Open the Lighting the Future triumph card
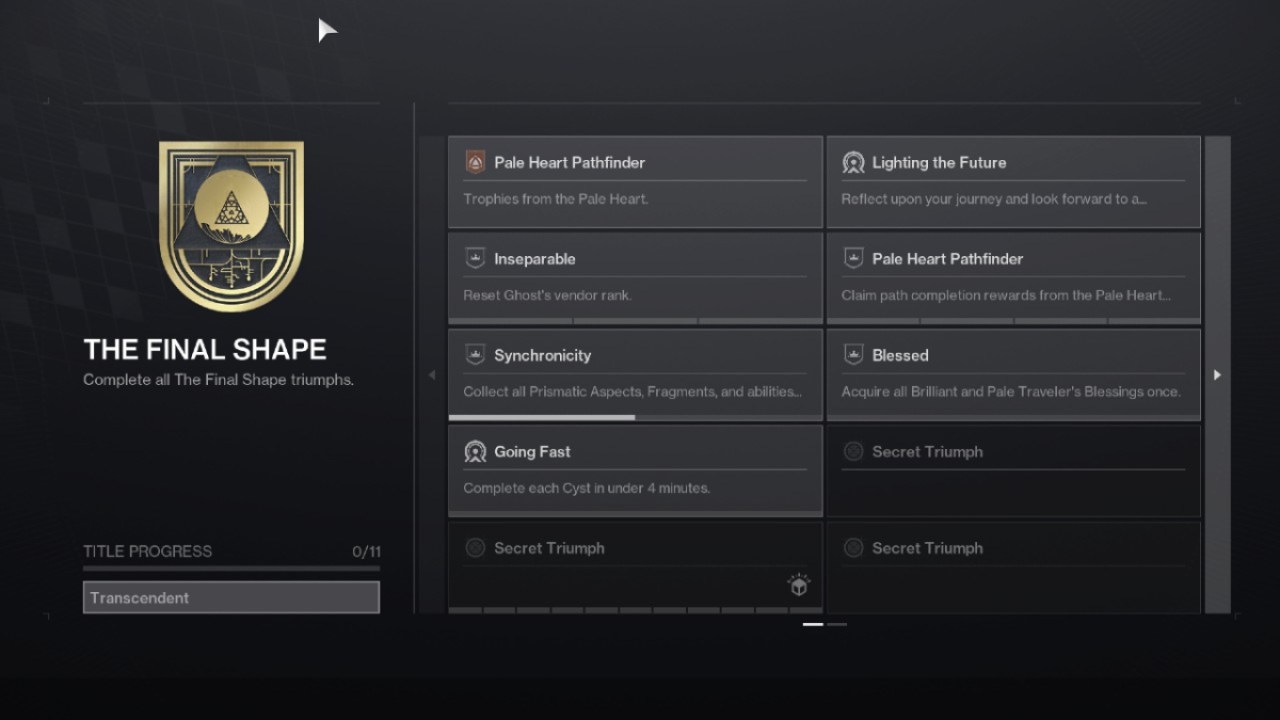Screen dimensions: 1280x720 1013,182
